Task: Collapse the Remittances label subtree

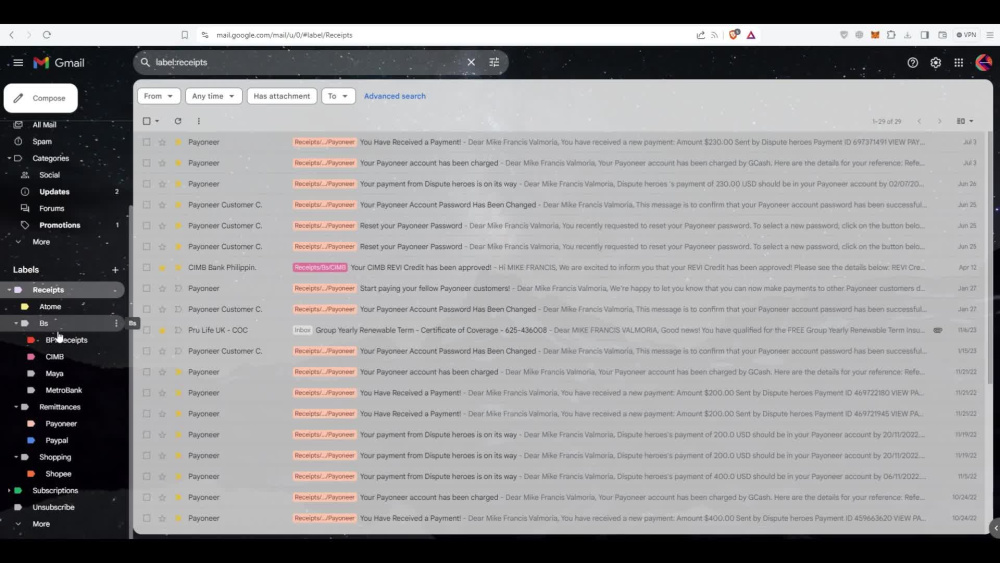Action: 16,407
